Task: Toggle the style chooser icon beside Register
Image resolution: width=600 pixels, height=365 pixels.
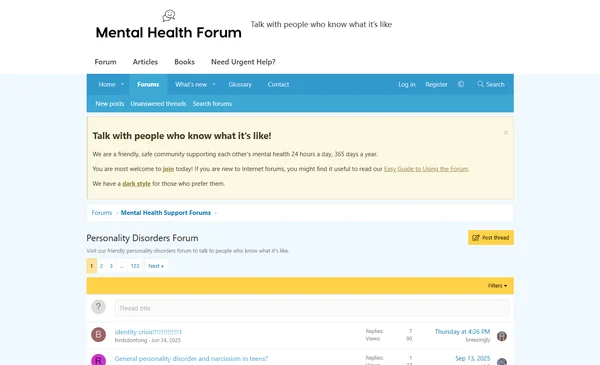Action: 461,84
